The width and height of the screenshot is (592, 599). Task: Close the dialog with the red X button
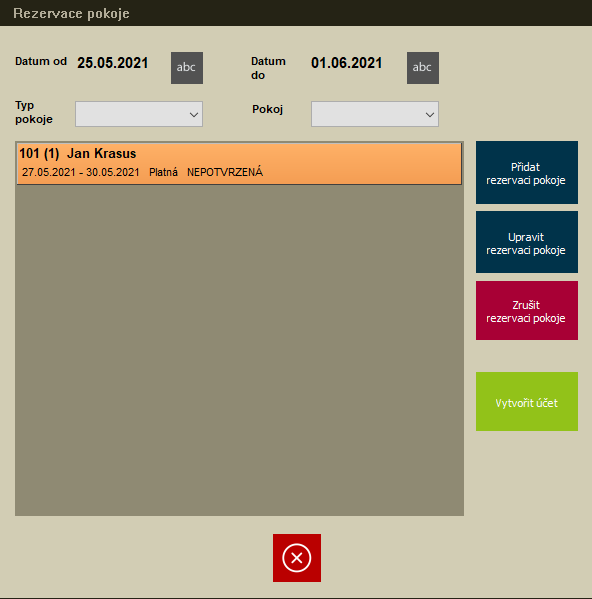coord(297,558)
